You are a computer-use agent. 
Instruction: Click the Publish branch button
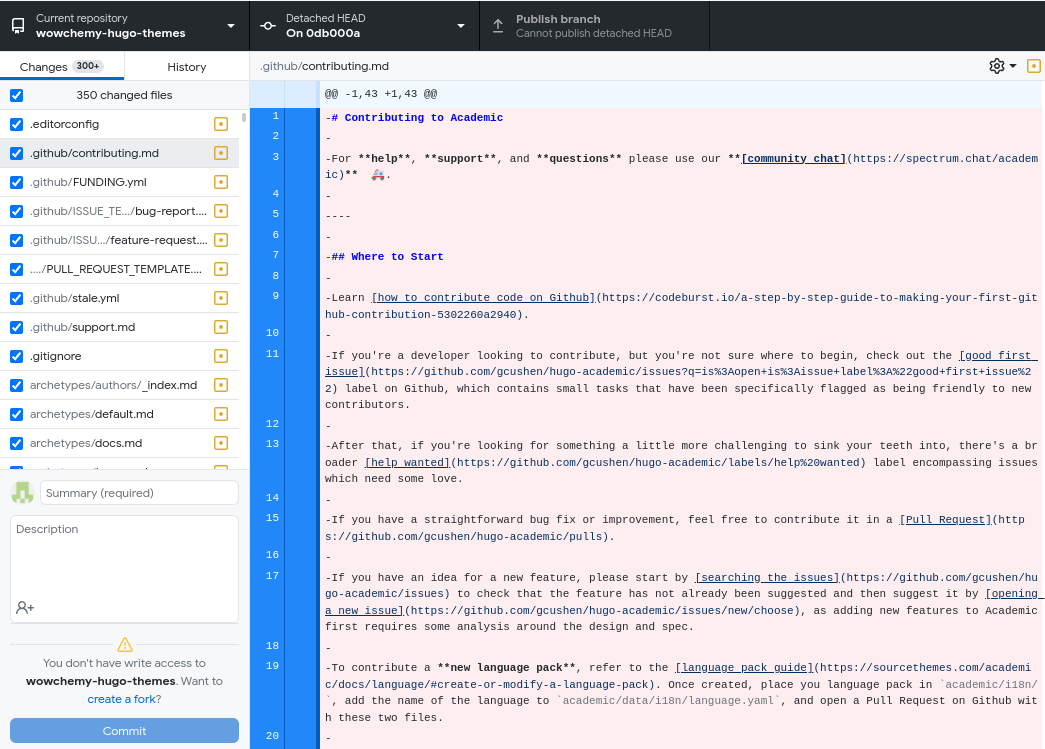(x=594, y=26)
